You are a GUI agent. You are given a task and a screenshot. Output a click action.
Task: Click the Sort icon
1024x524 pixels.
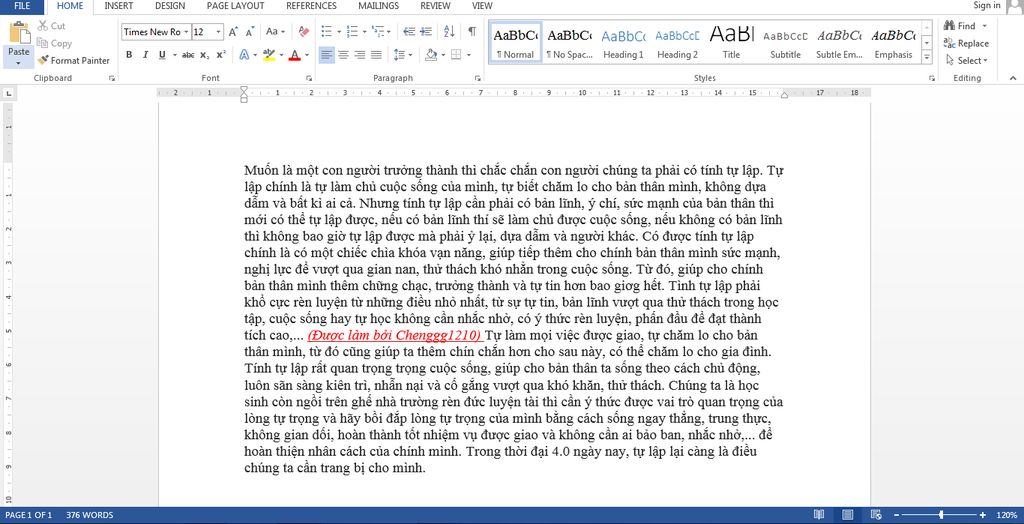(449, 31)
